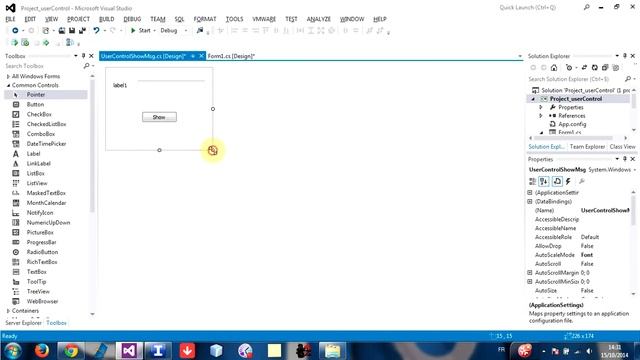This screenshot has height=360, width=640.
Task: Open the Properties object selector dropdown
Action: point(635,170)
